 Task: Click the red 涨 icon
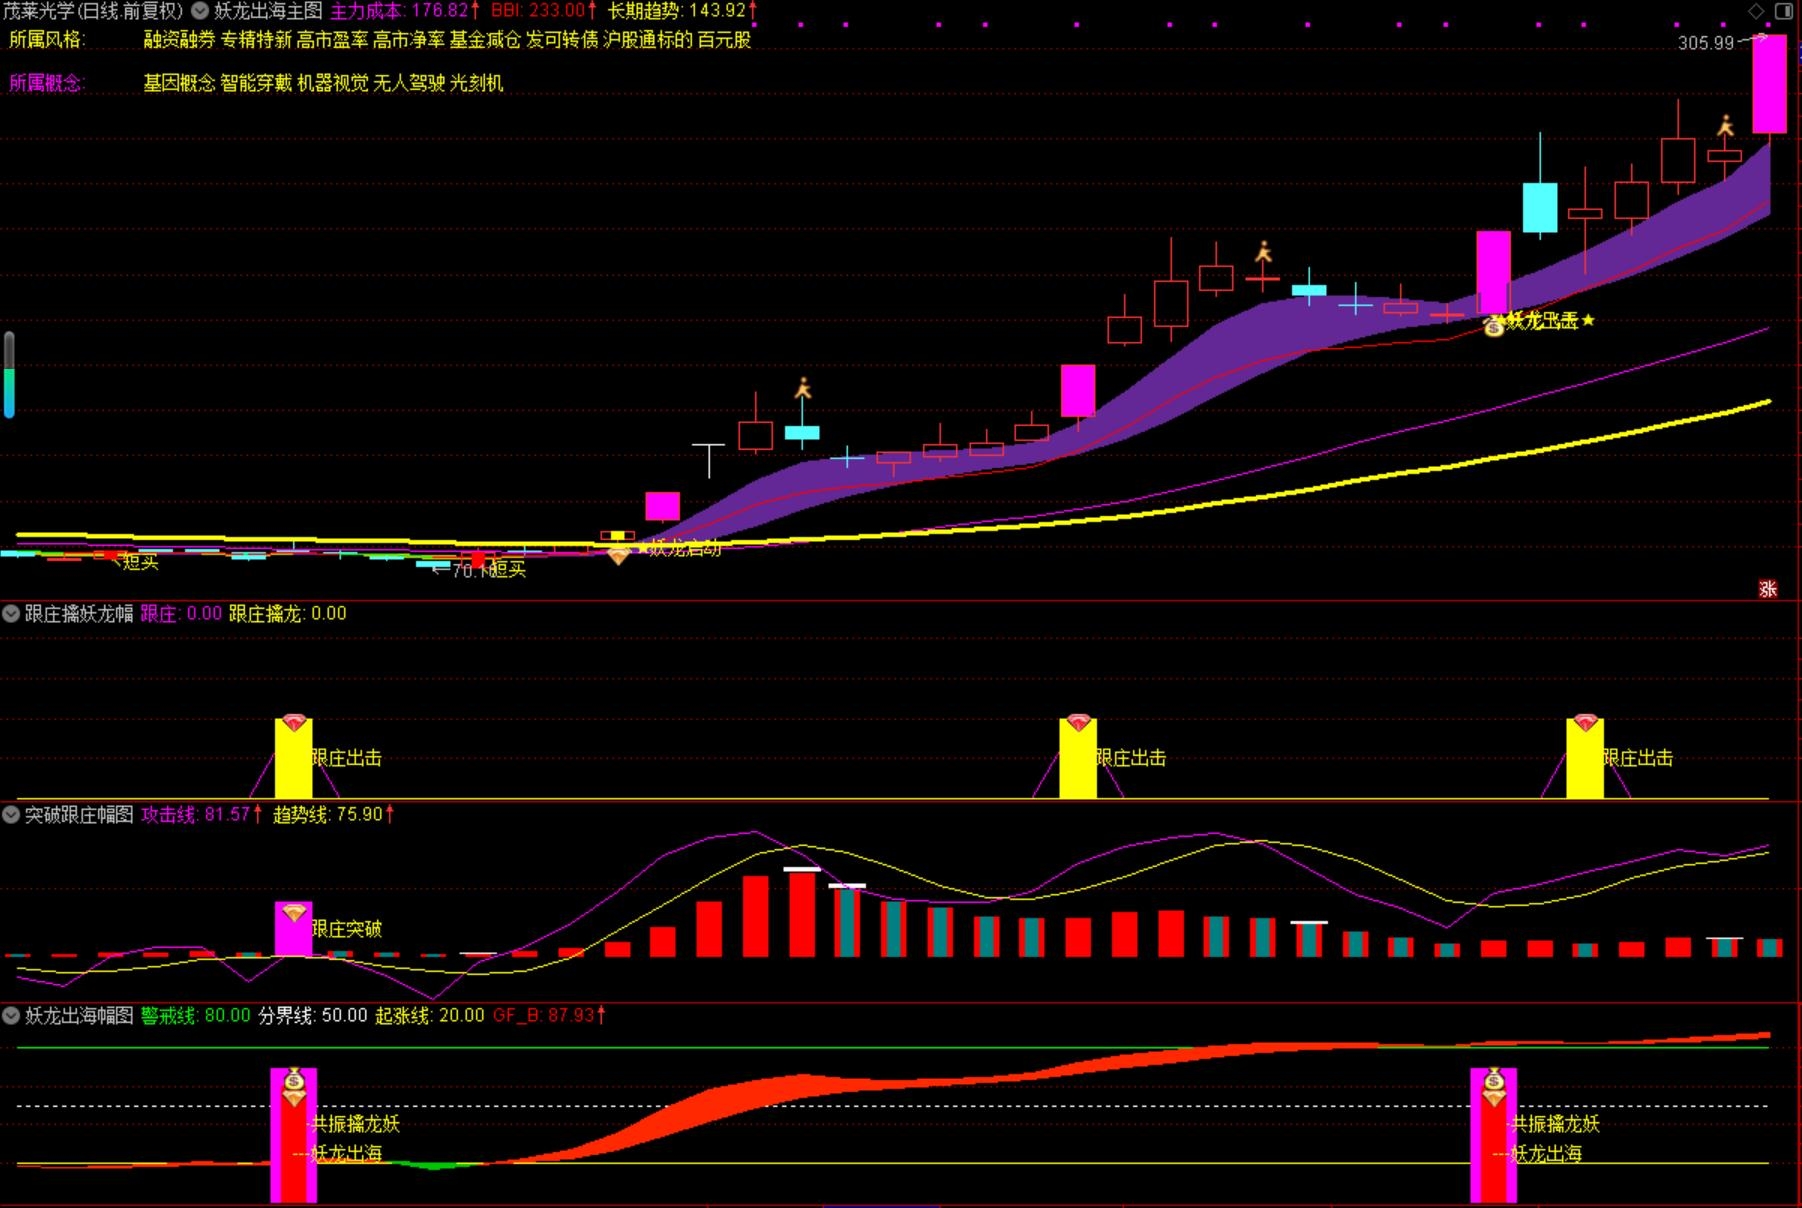pos(1768,589)
